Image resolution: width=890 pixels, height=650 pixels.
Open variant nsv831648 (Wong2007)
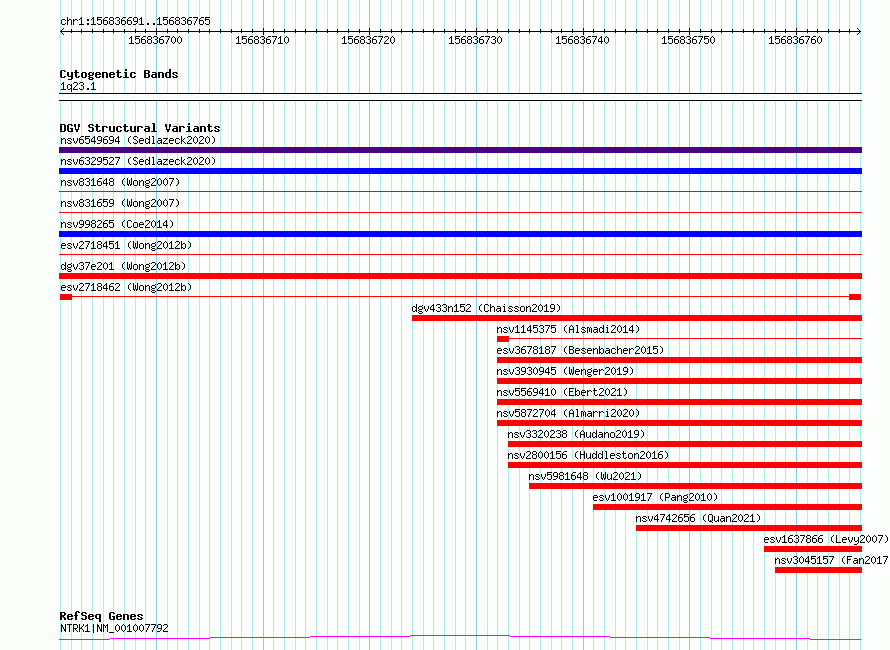pyautogui.click(x=120, y=182)
